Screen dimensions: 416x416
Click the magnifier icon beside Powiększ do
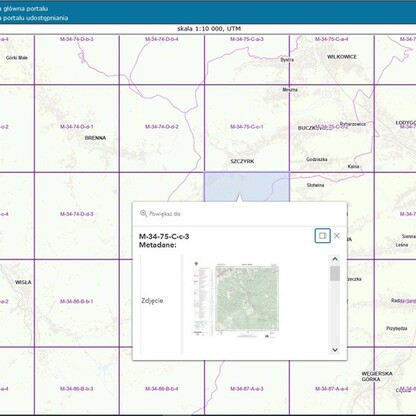(143, 214)
